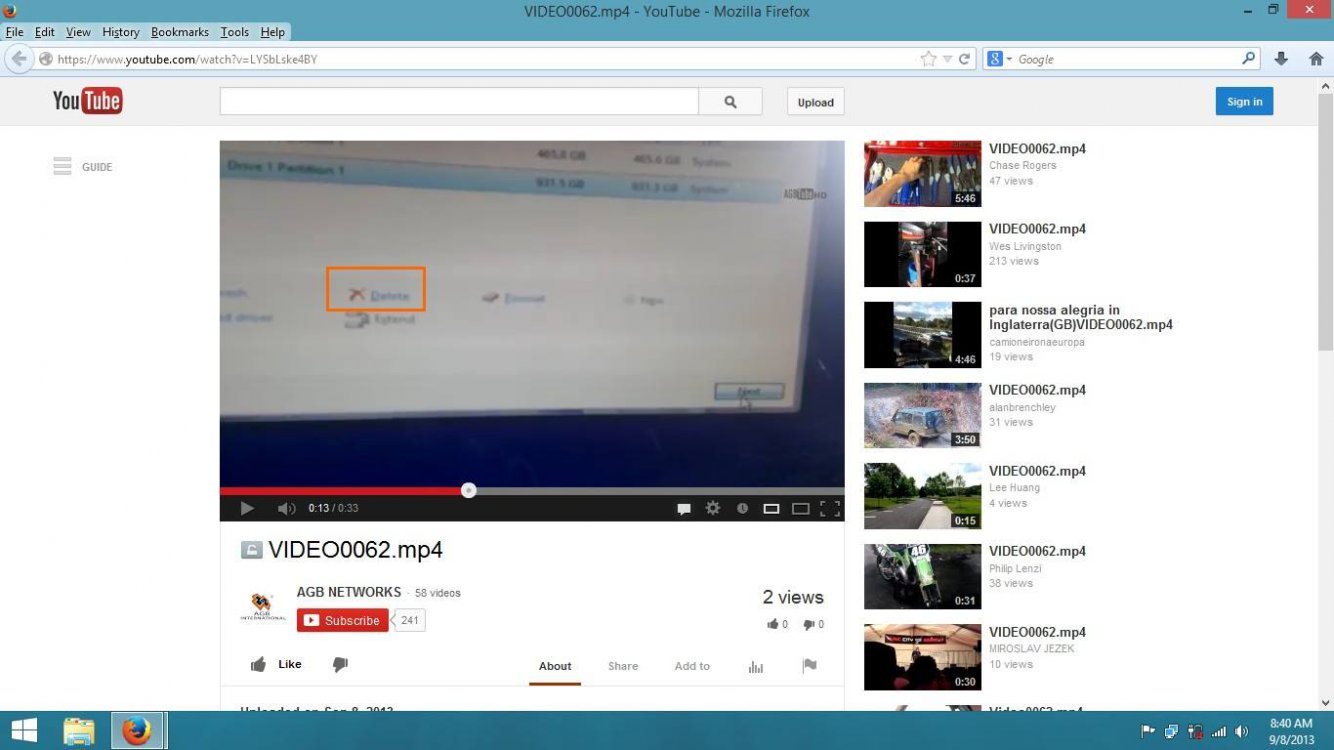Bookmark this page with the star icon
The width and height of the screenshot is (1334, 750).
pos(928,59)
